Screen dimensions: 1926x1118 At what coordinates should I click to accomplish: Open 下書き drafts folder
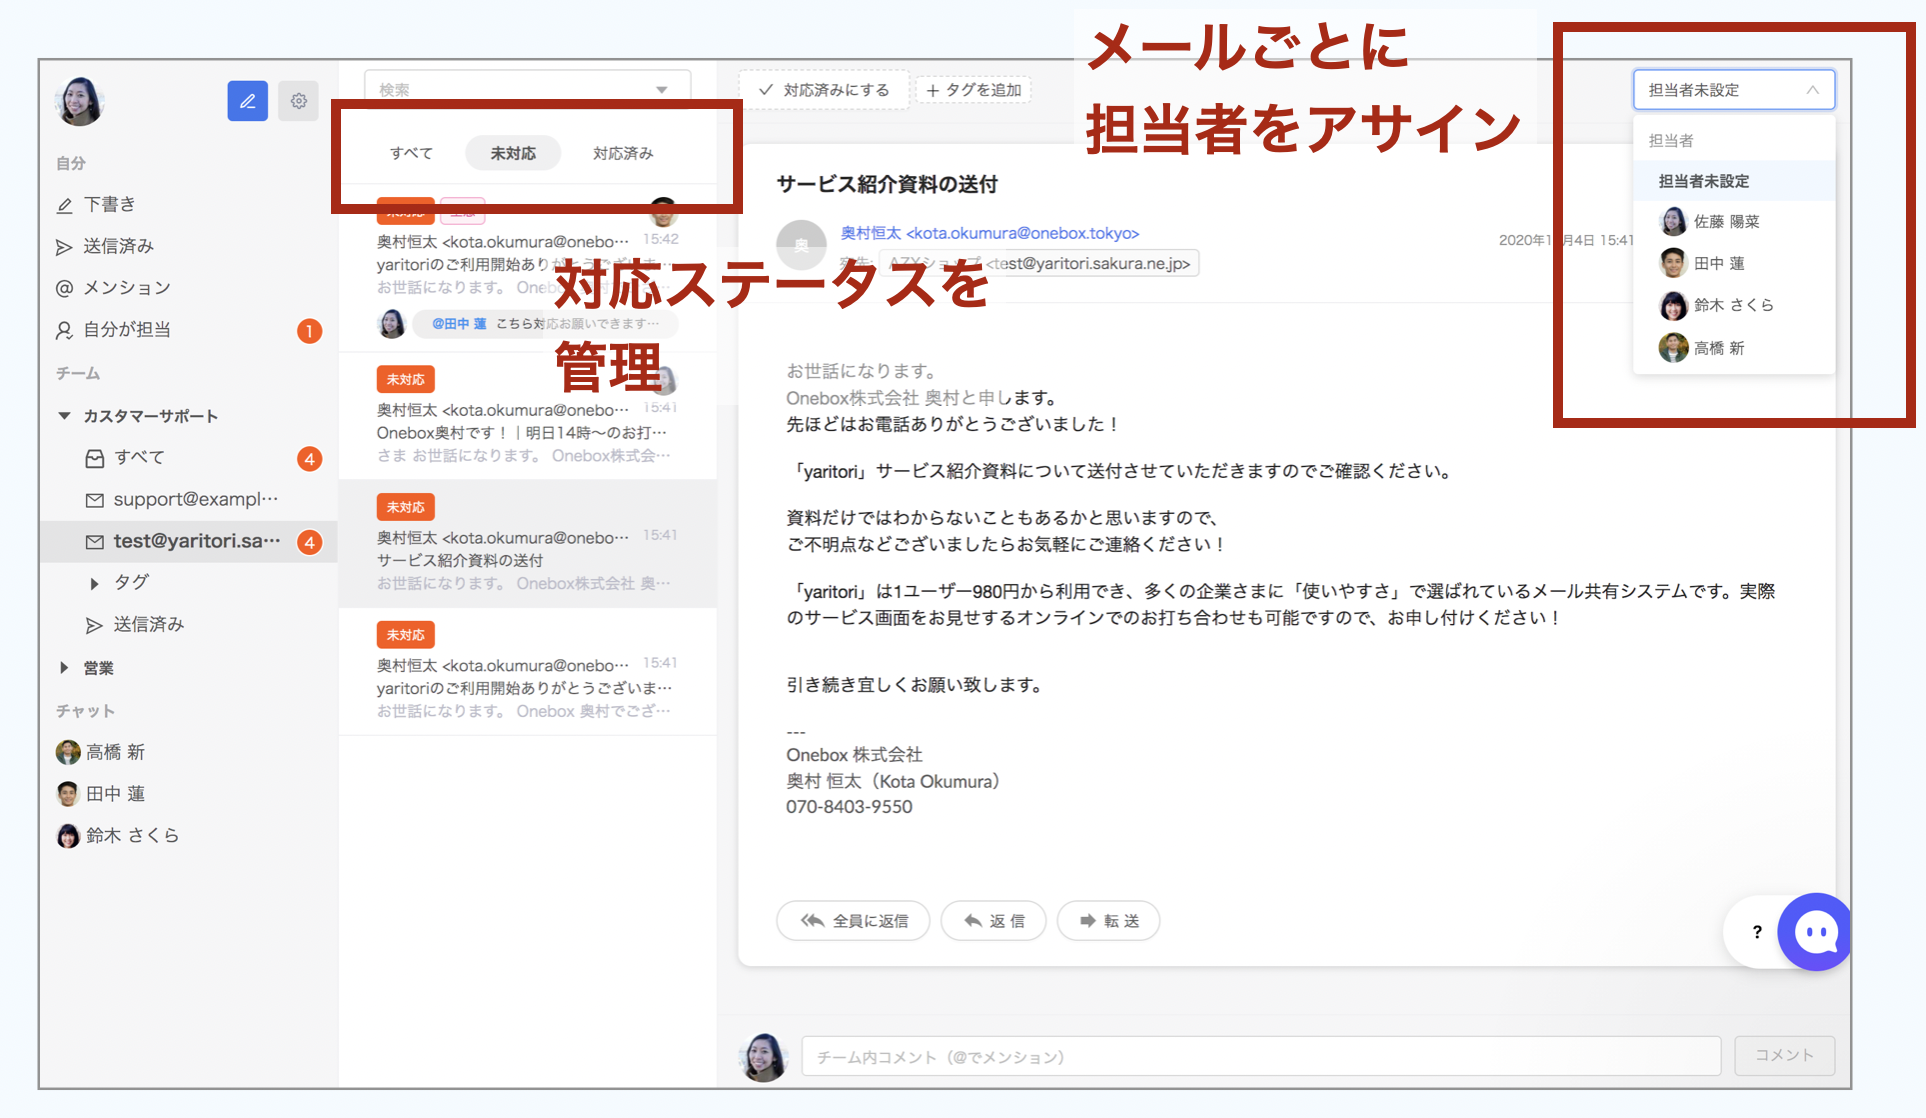tap(109, 205)
